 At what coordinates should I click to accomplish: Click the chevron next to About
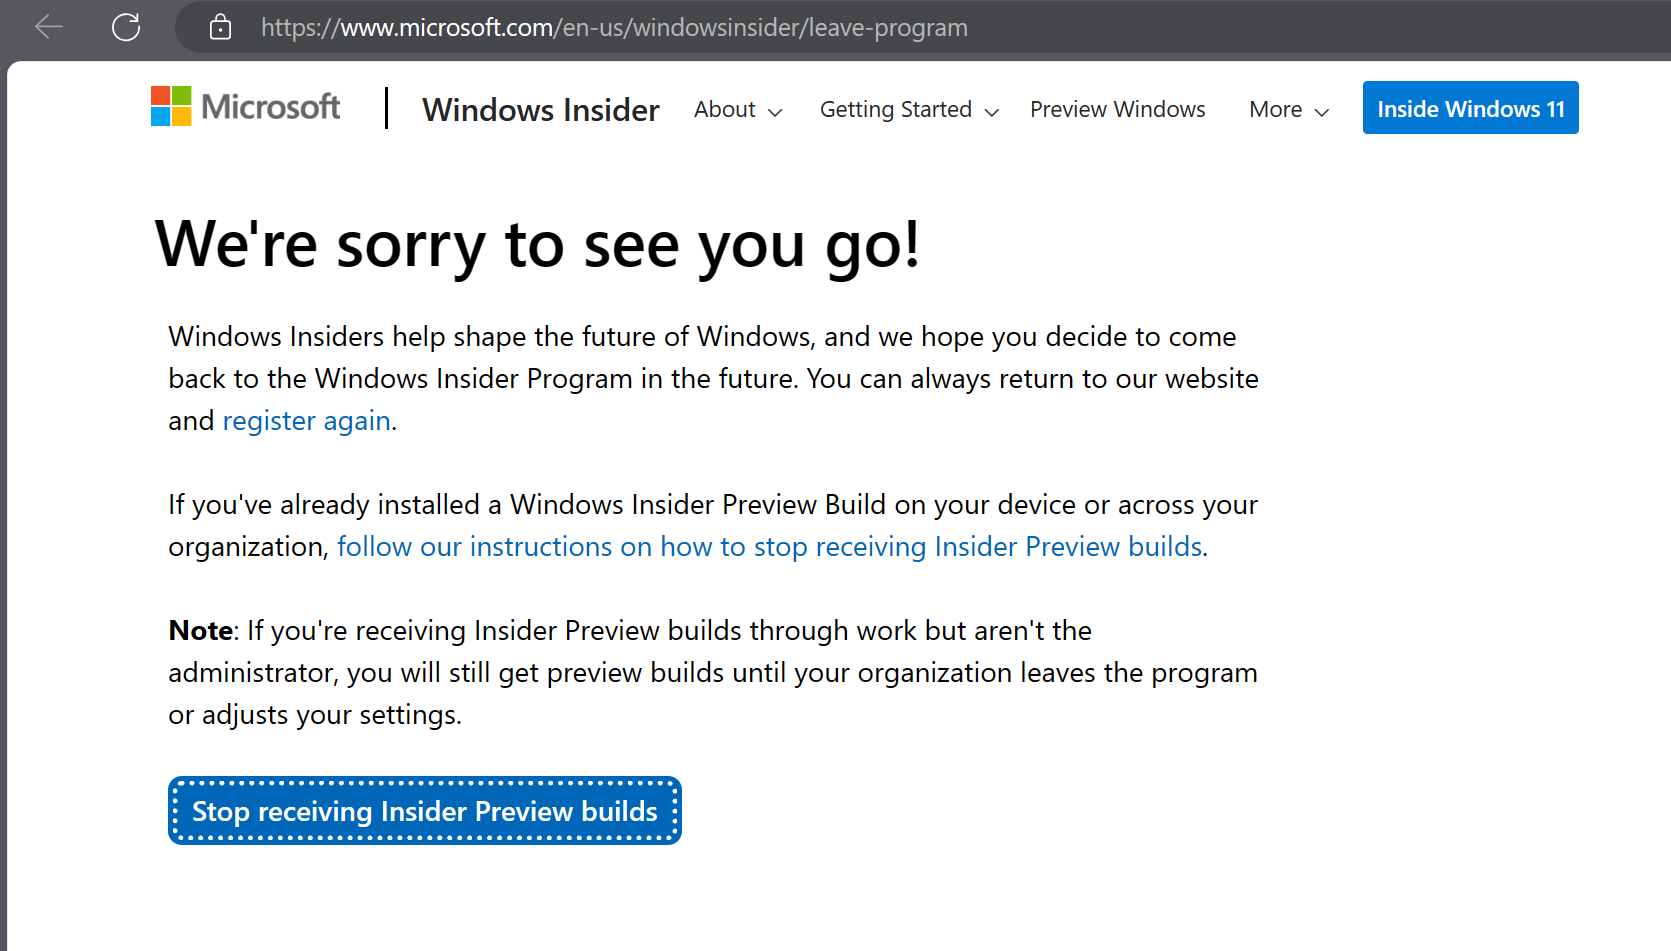[x=776, y=111]
